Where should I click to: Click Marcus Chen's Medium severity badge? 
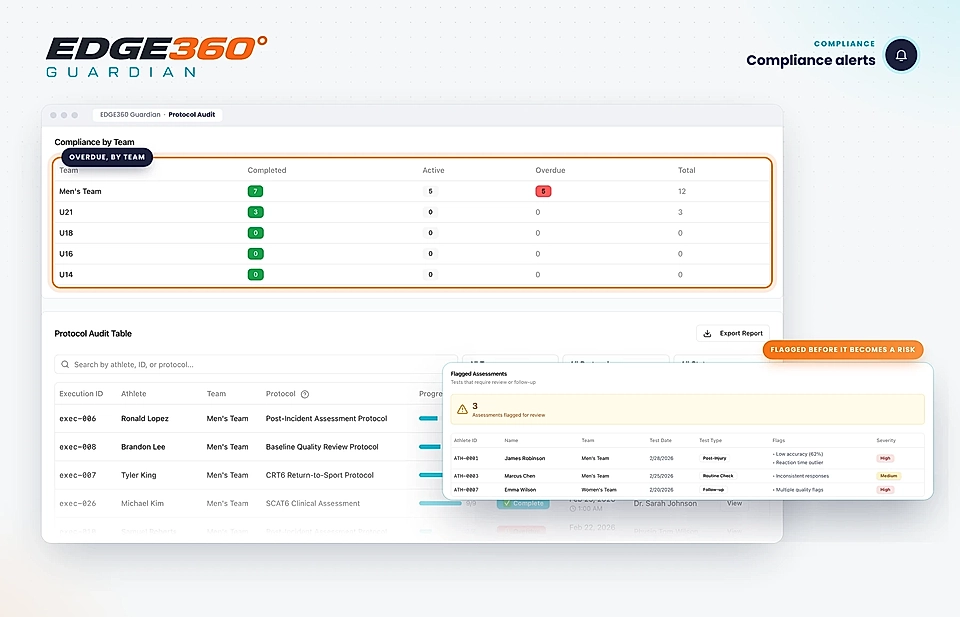(x=888, y=476)
